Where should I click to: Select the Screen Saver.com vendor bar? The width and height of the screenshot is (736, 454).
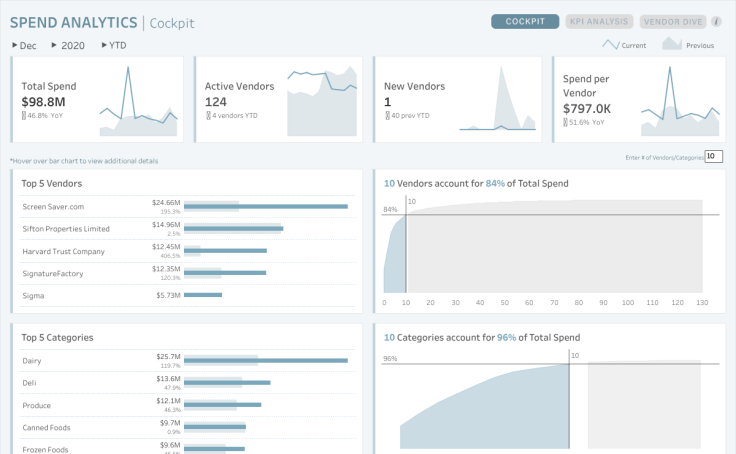click(266, 206)
